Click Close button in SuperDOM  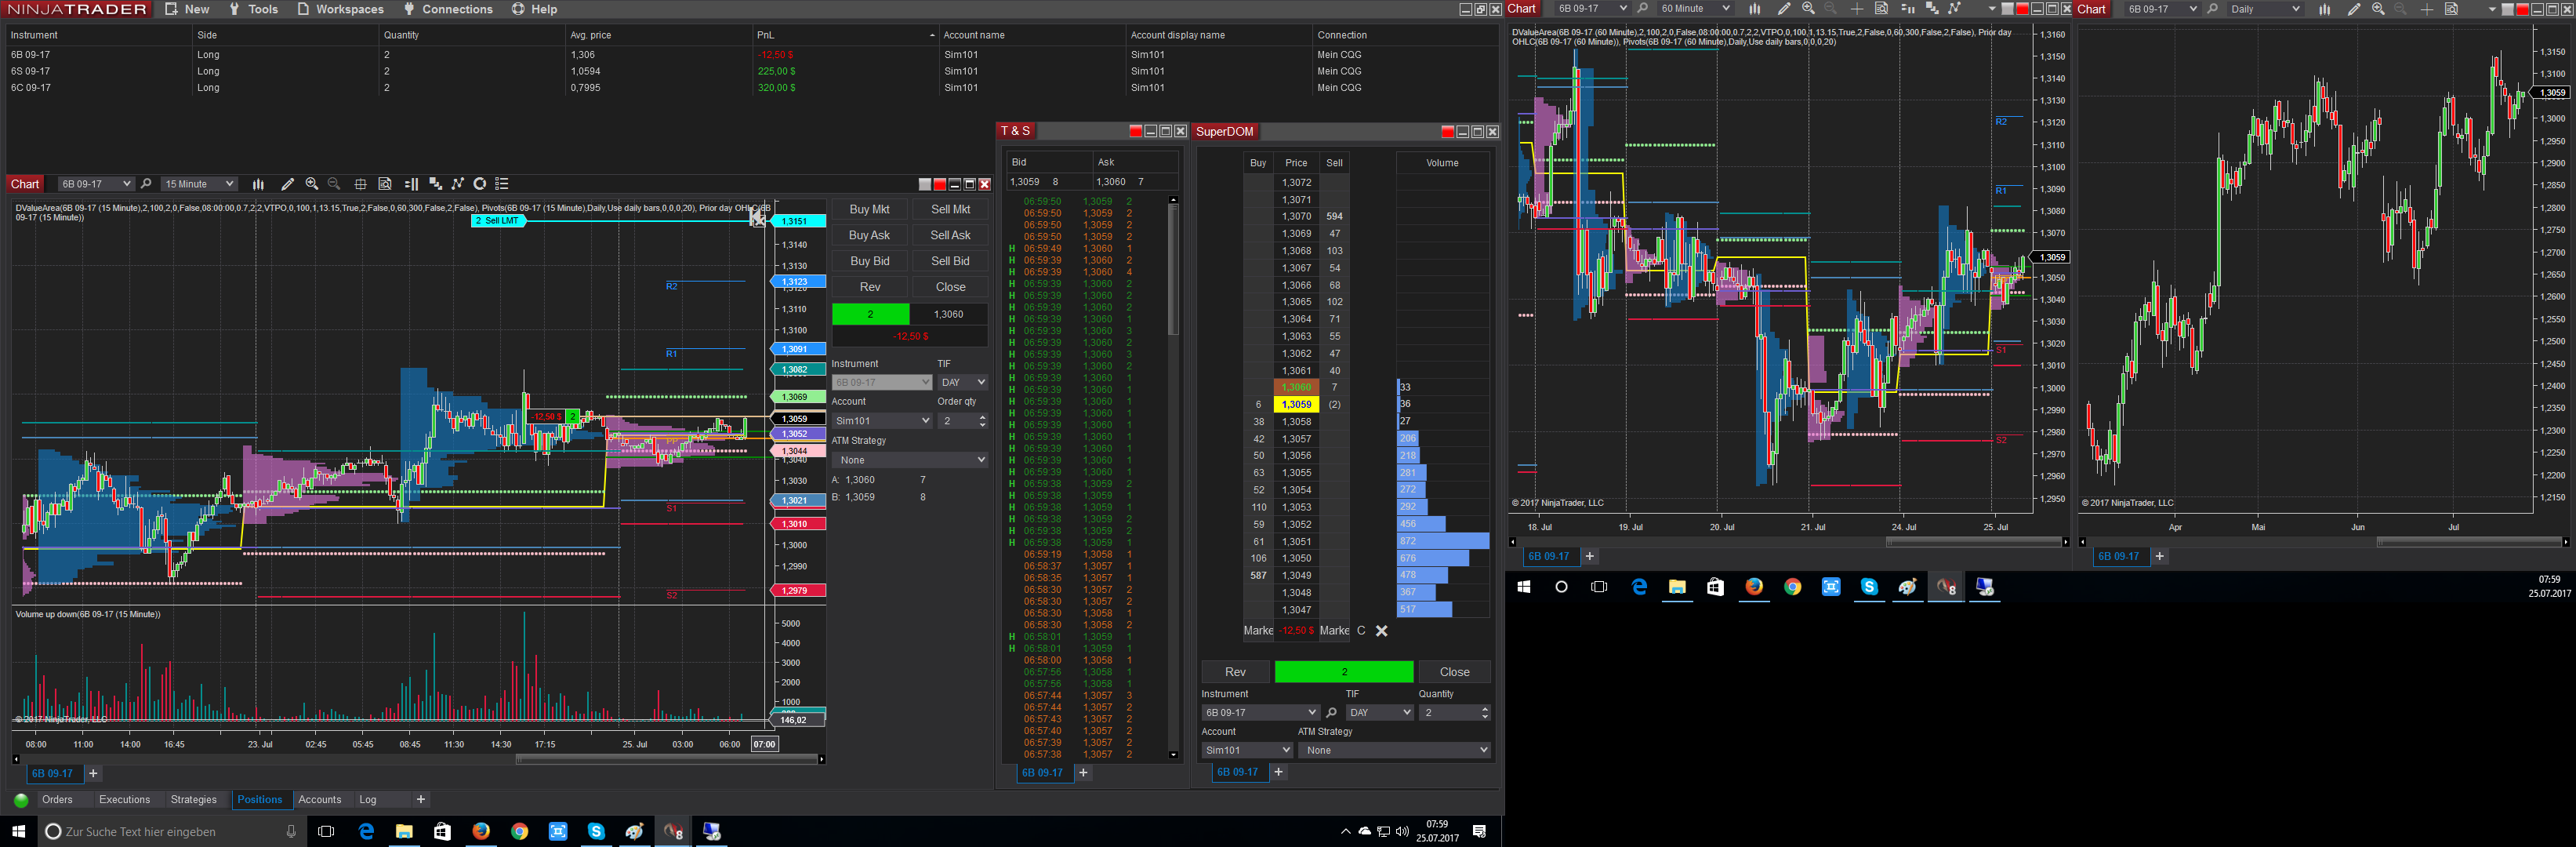[1454, 672]
